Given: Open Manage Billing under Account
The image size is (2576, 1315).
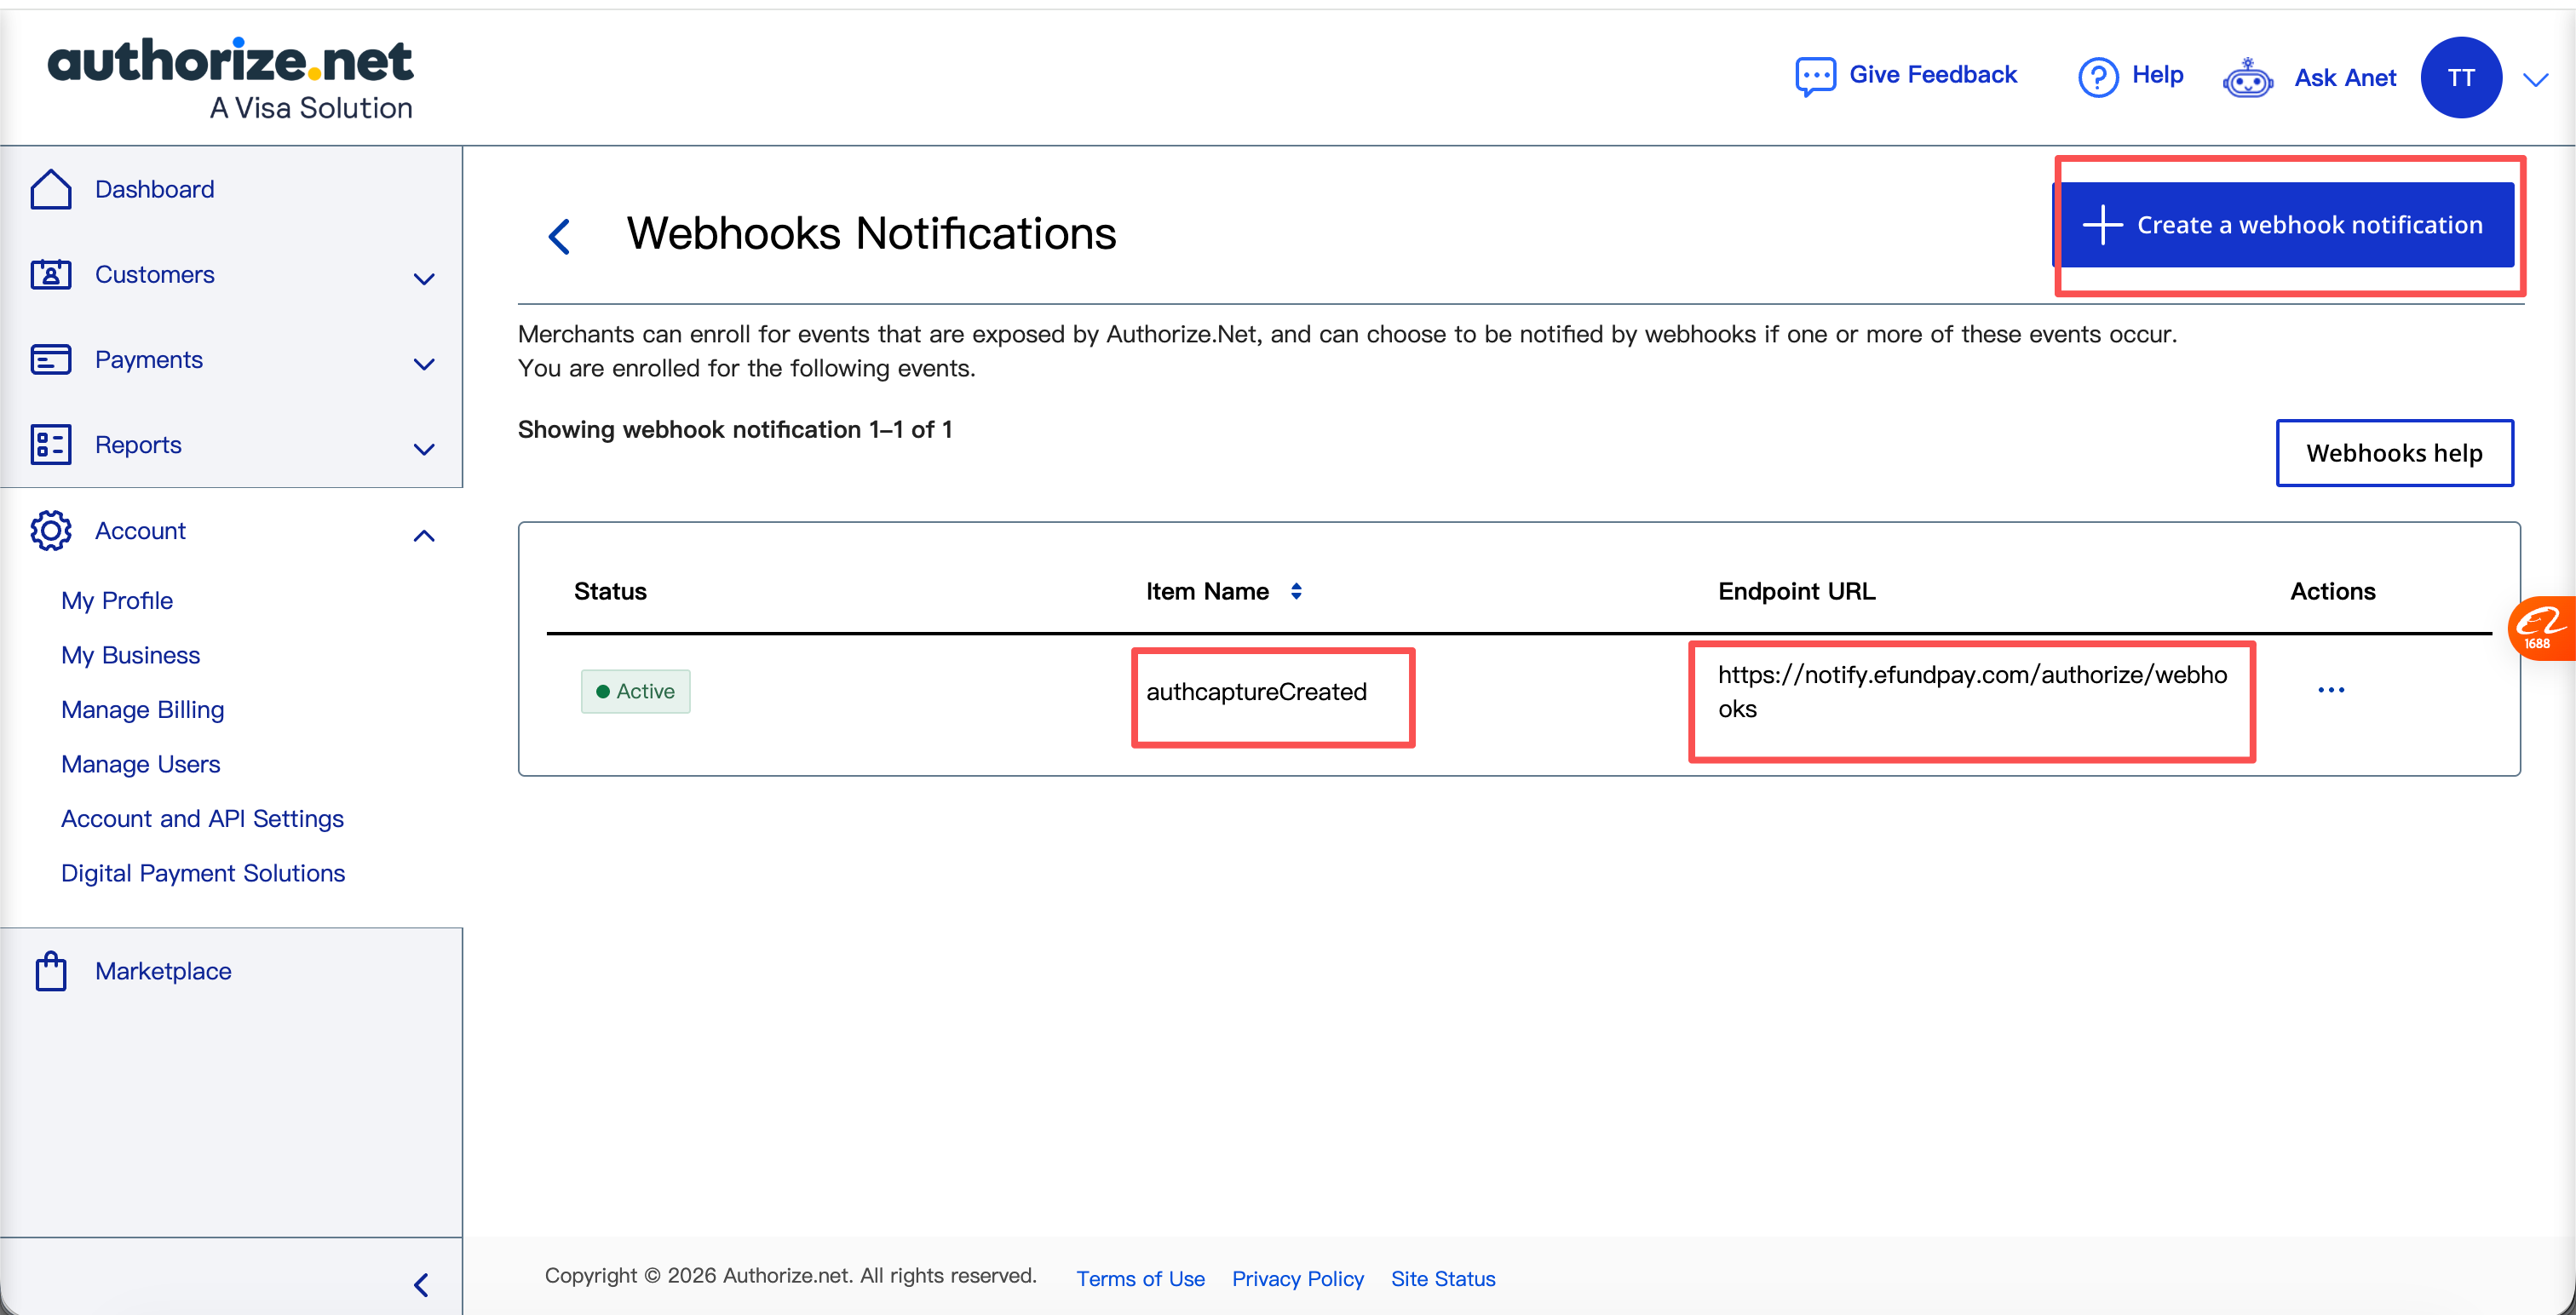Looking at the screenshot, I should point(142,709).
